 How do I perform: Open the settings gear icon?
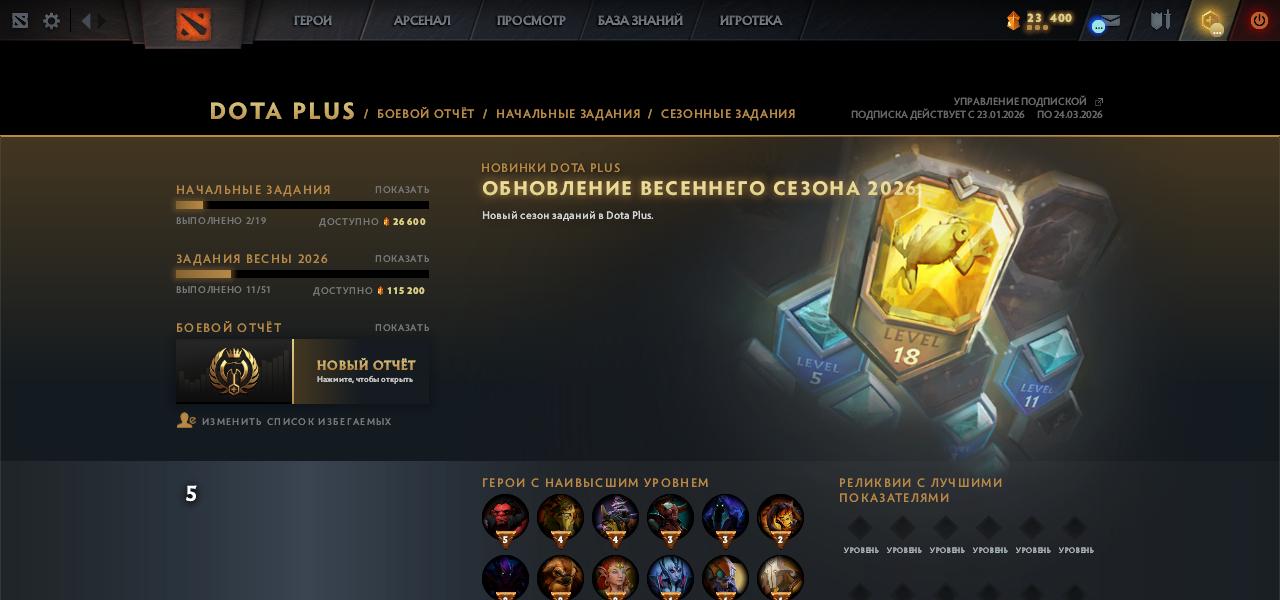[x=51, y=20]
